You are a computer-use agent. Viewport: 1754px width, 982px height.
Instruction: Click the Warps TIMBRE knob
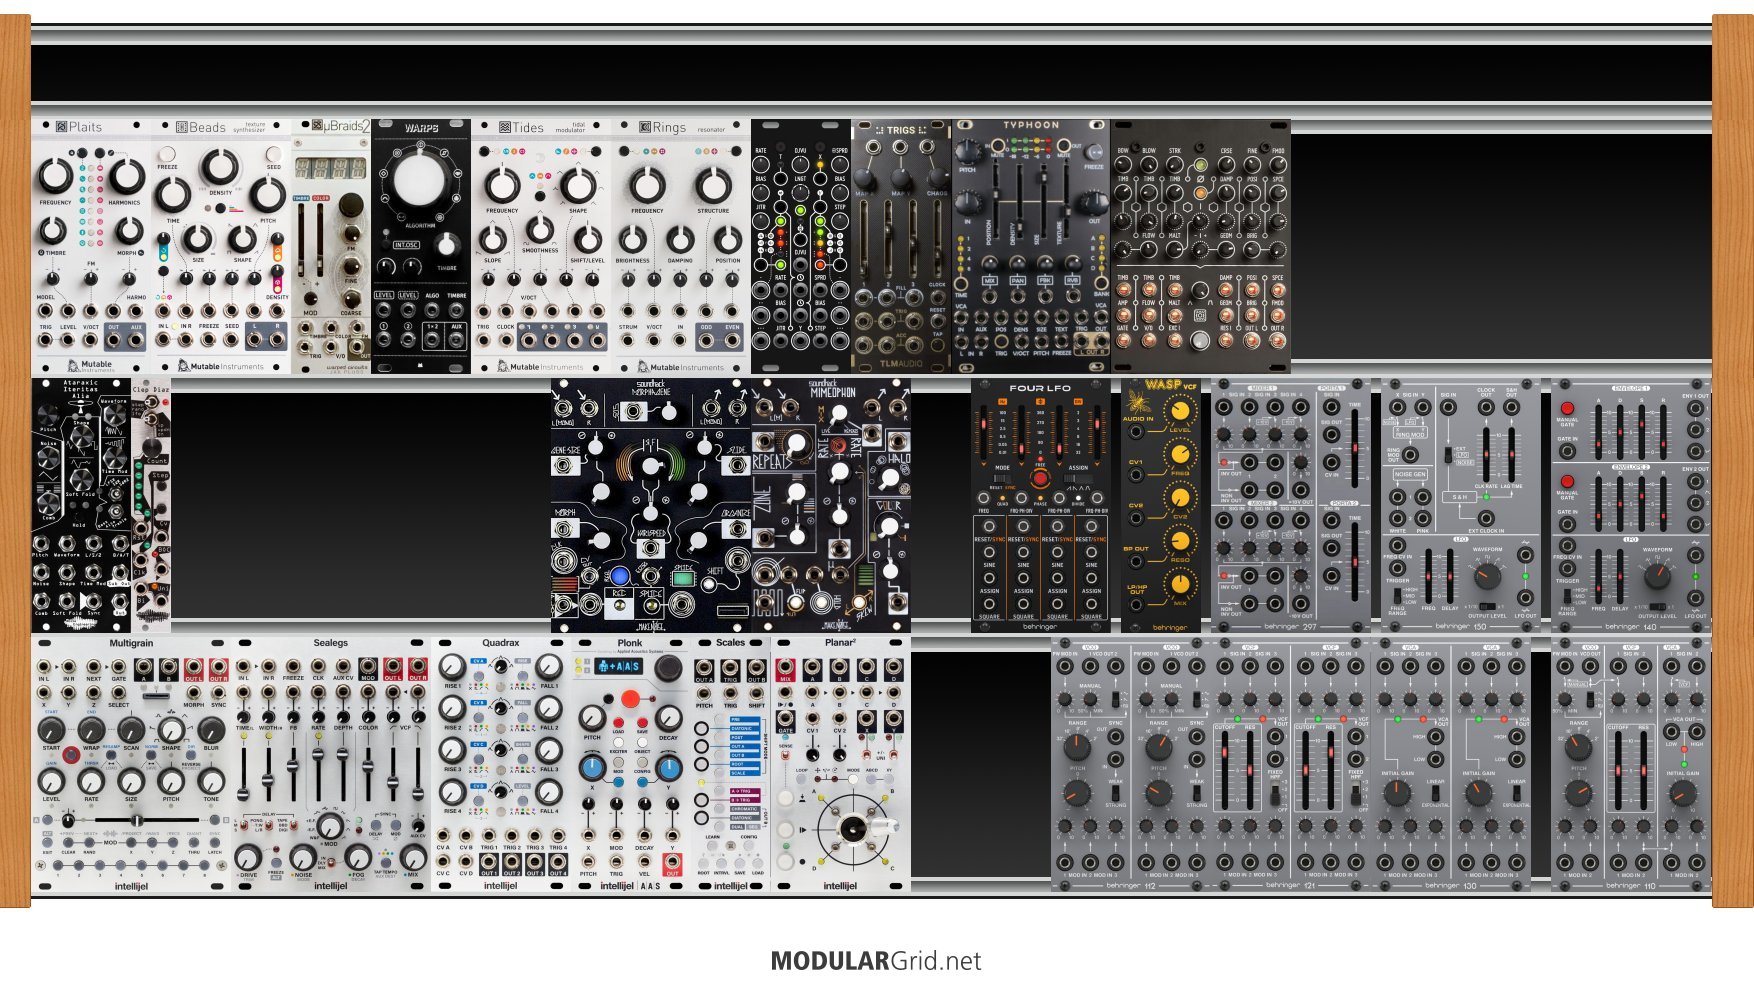(448, 244)
